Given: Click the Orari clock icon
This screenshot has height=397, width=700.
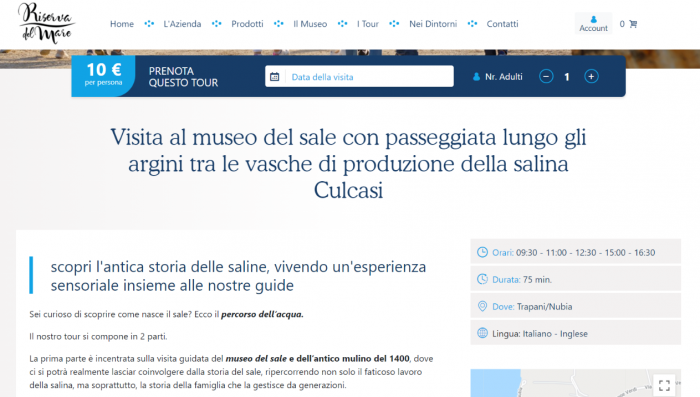Looking at the screenshot, I should tap(482, 252).
